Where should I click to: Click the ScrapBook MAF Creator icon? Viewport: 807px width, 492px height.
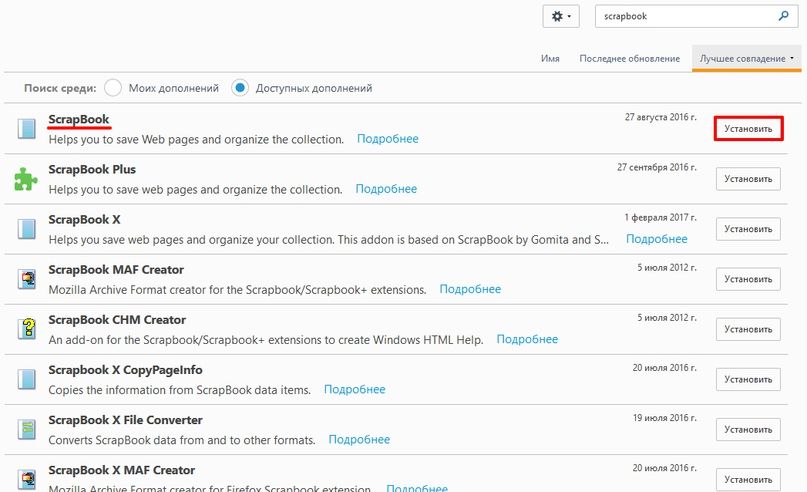[26, 279]
